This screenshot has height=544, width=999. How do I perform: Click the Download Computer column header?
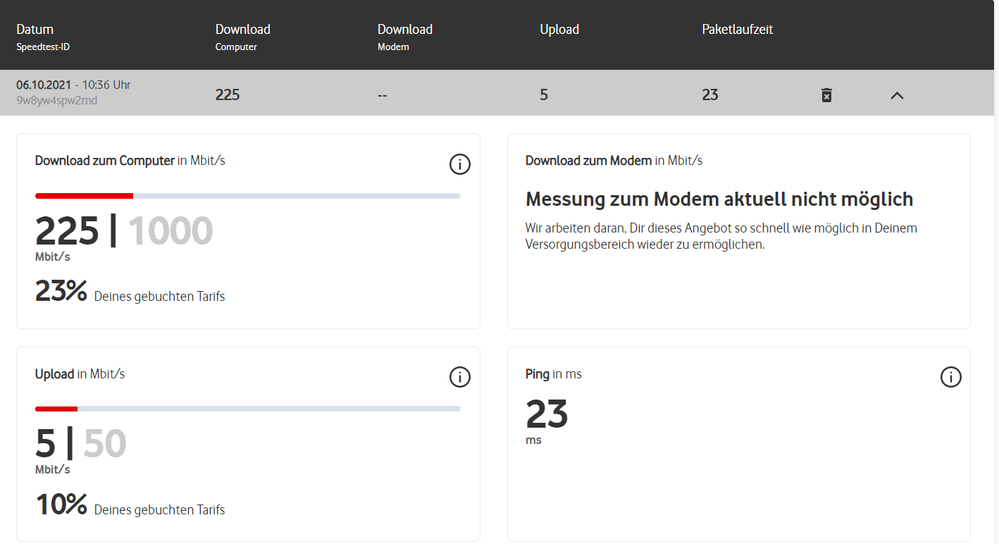(x=243, y=30)
